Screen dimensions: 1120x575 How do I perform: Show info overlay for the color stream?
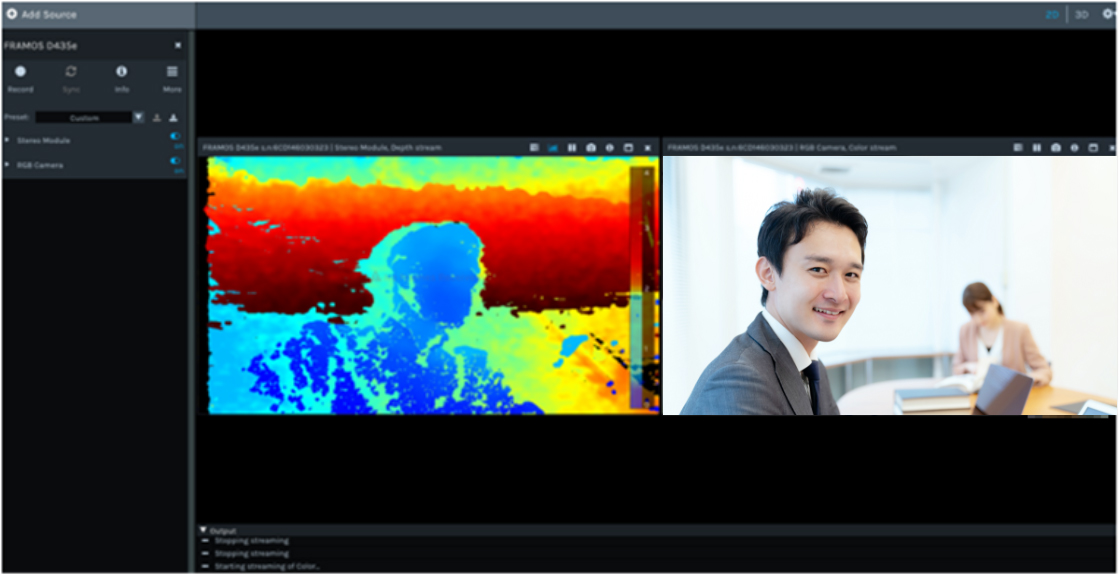point(1074,148)
